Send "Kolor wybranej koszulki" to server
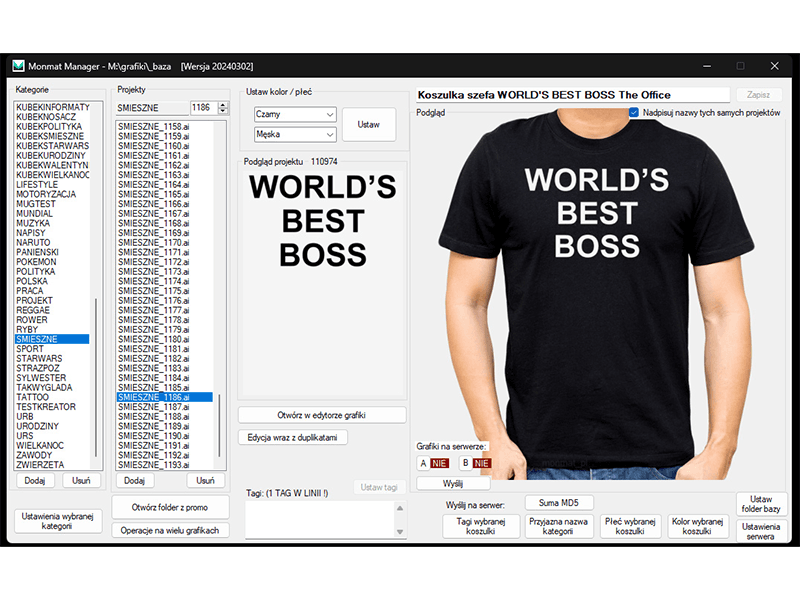Image resolution: width=800 pixels, height=600 pixels. point(697,526)
